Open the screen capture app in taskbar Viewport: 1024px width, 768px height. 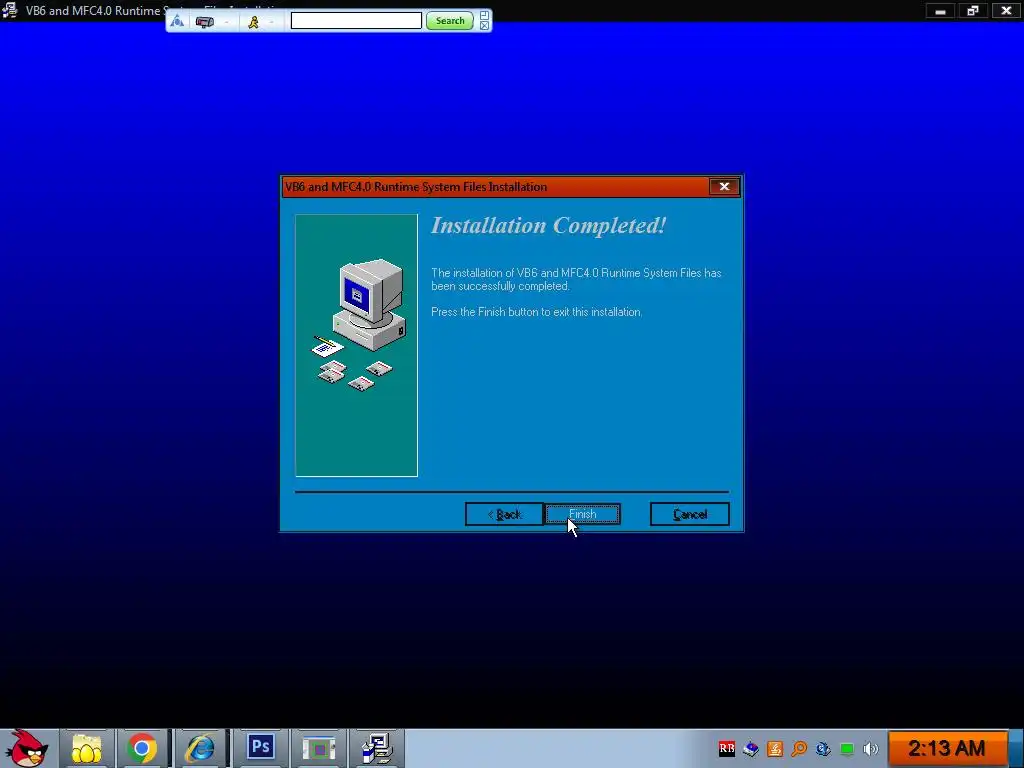click(319, 748)
